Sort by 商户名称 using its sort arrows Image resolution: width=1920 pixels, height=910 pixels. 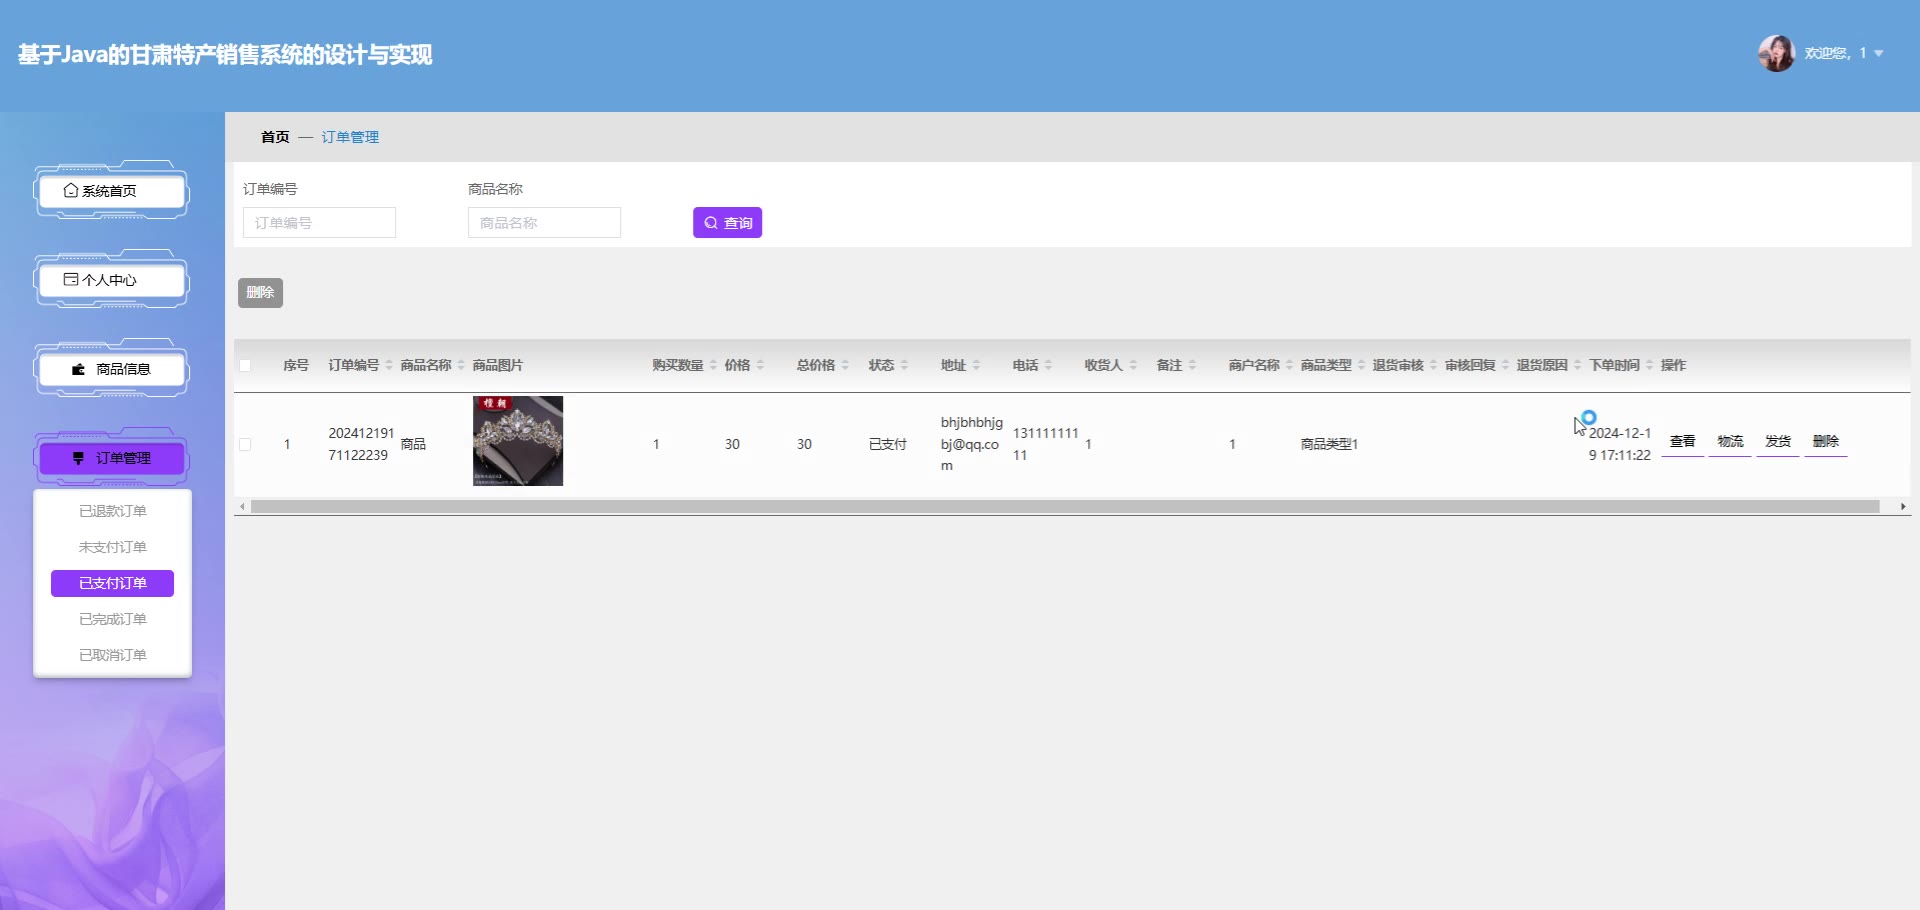pos(1289,365)
